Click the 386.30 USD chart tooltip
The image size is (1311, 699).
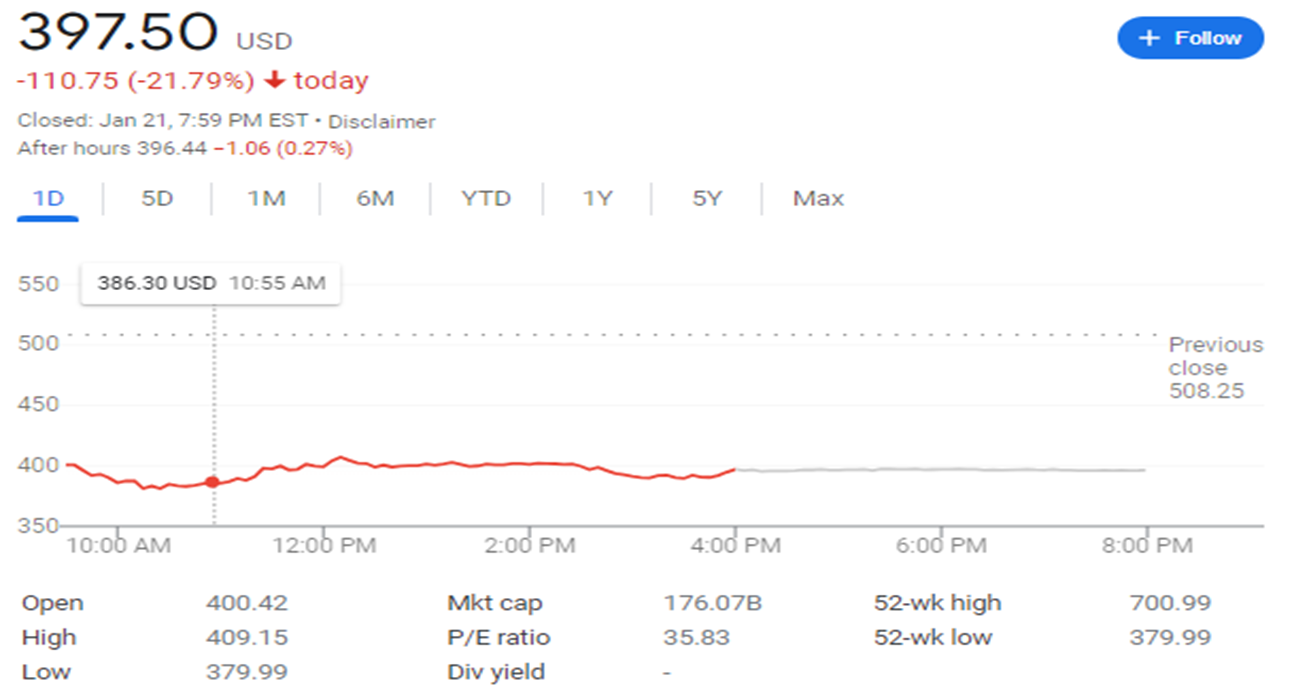click(x=210, y=283)
